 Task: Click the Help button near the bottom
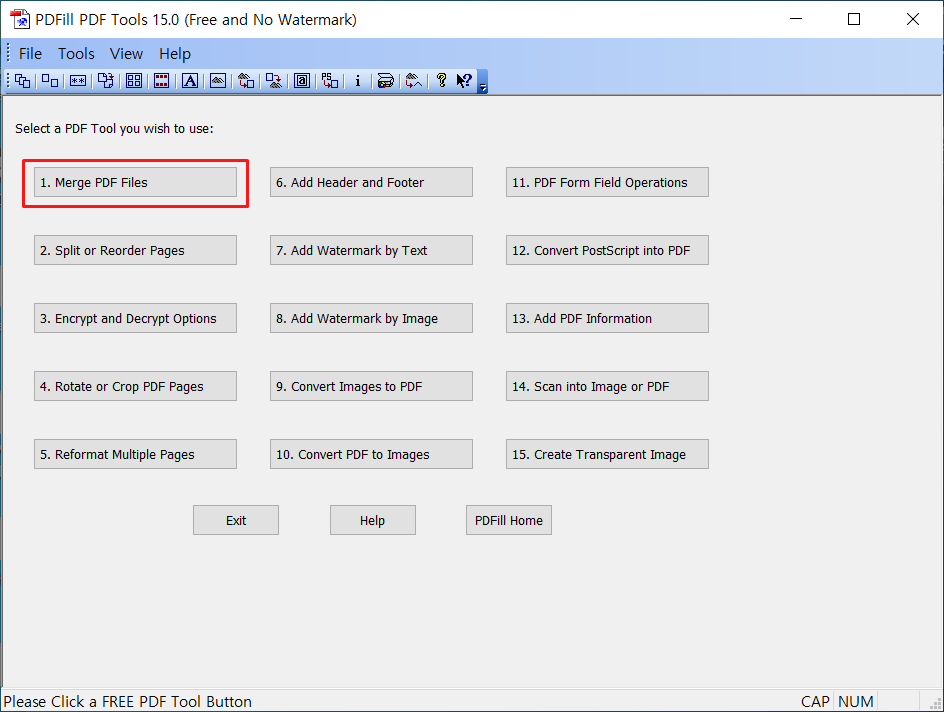point(373,521)
